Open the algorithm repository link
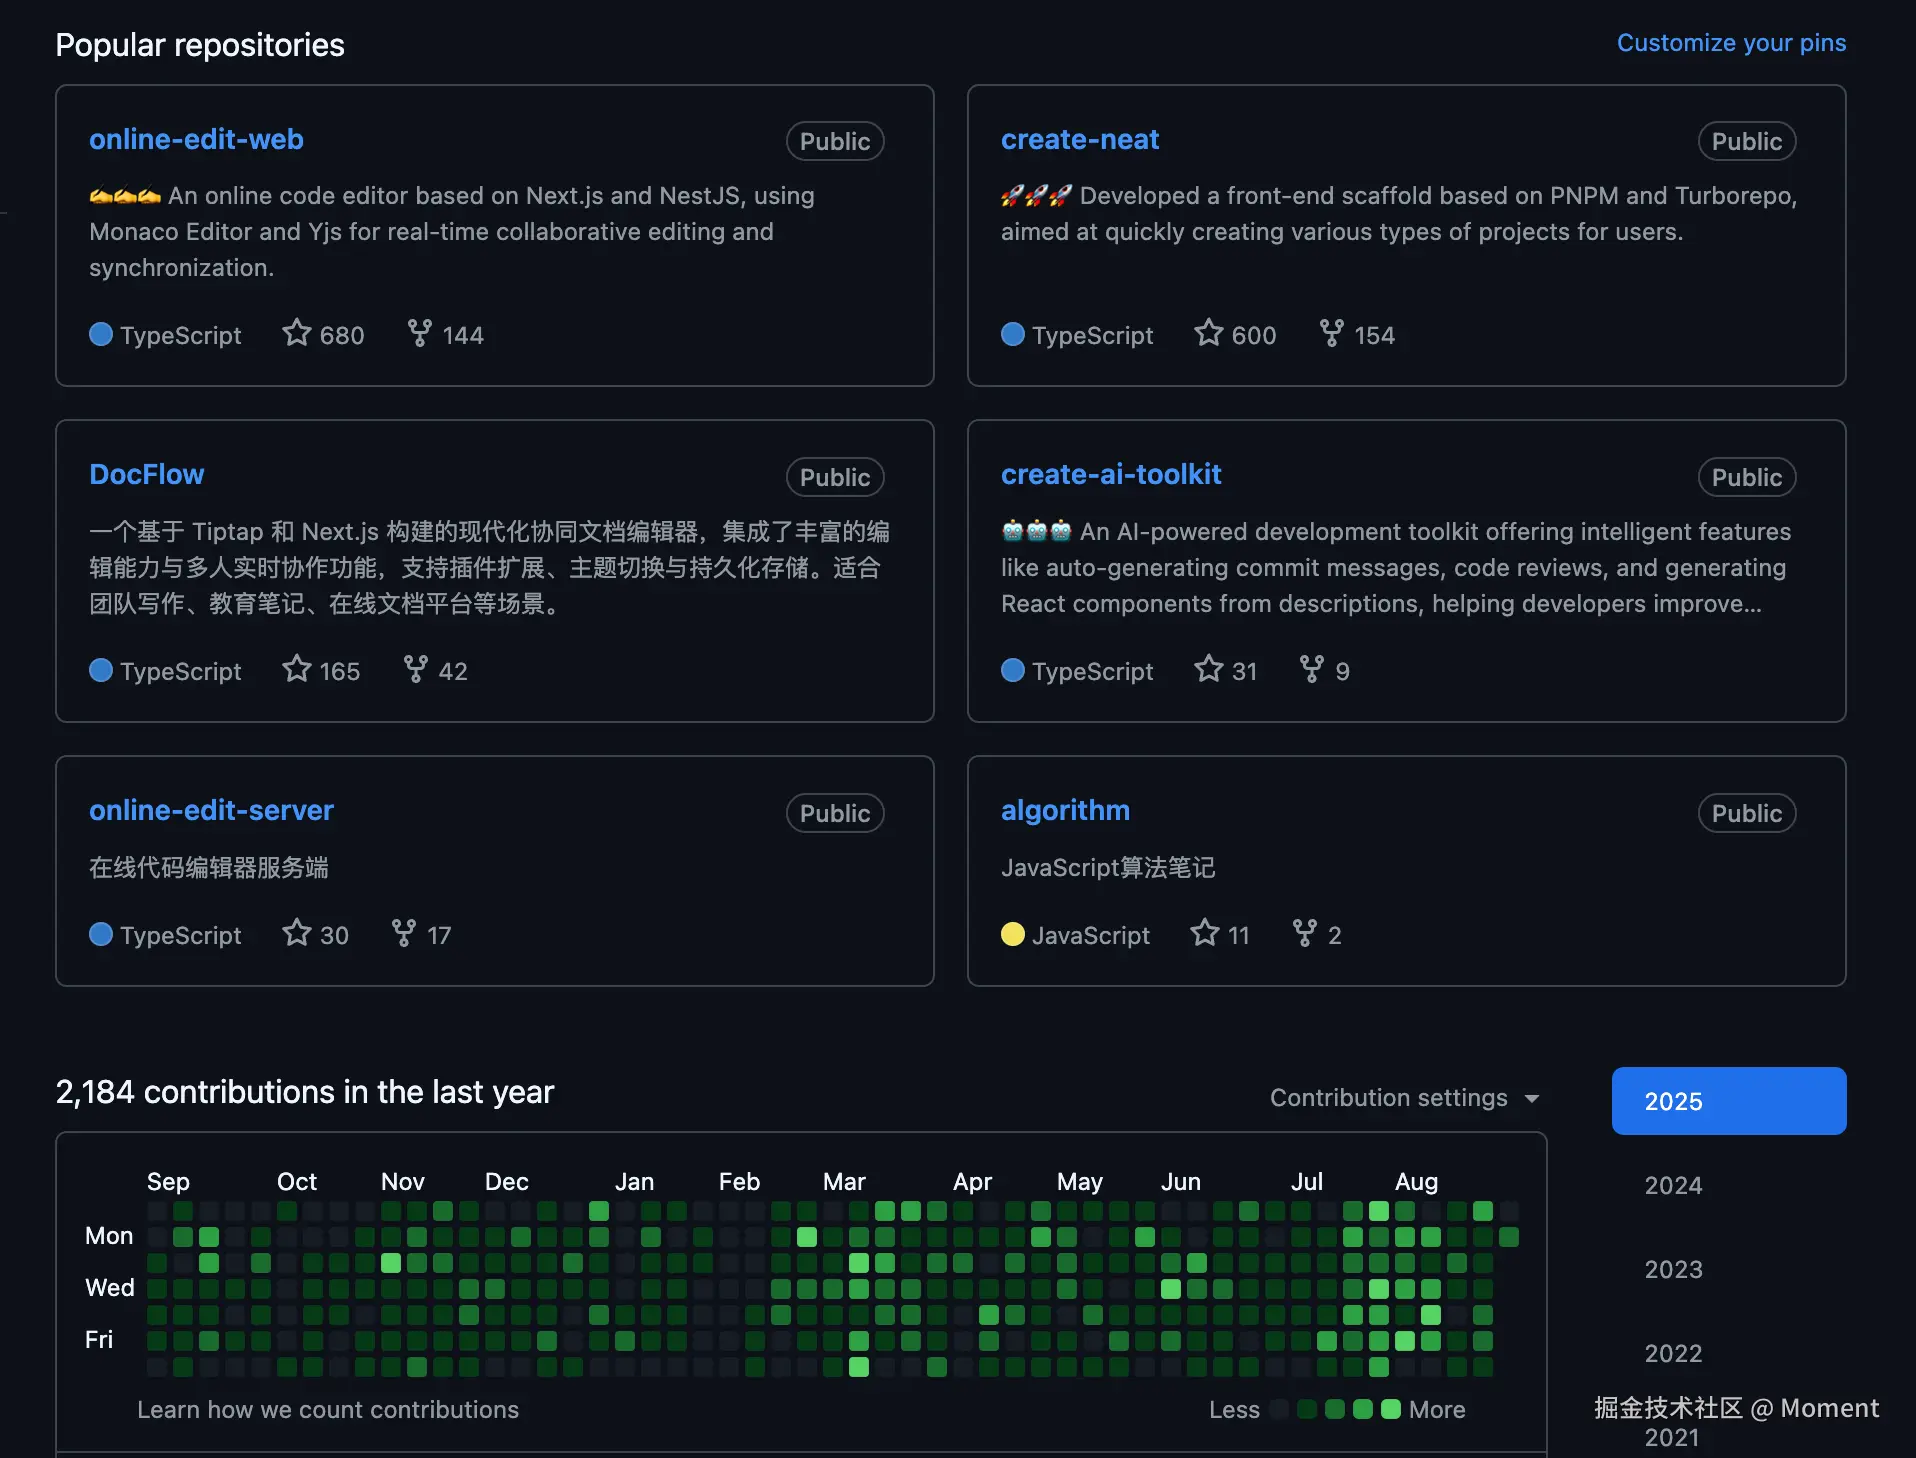Viewport: 1916px width, 1458px height. (1065, 810)
